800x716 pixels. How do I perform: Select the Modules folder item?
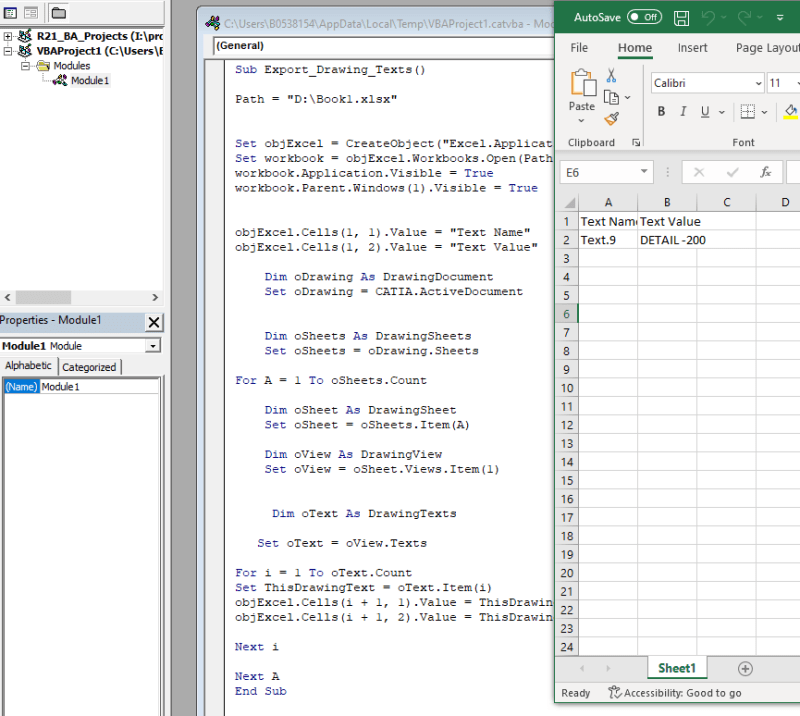coord(71,66)
